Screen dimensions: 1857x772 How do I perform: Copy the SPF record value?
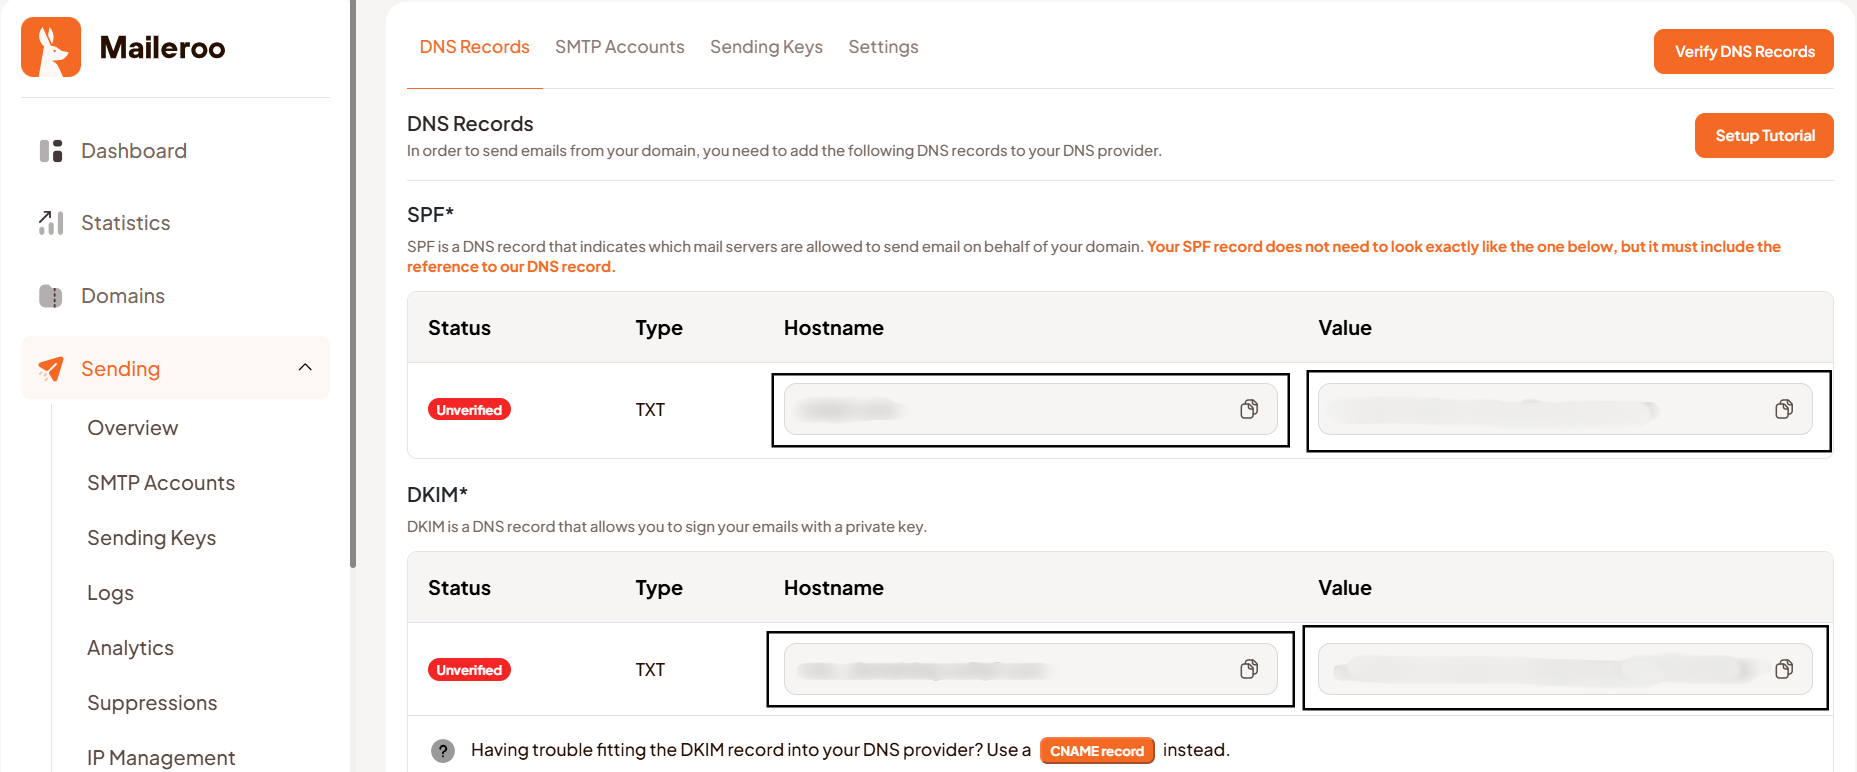tap(1784, 409)
